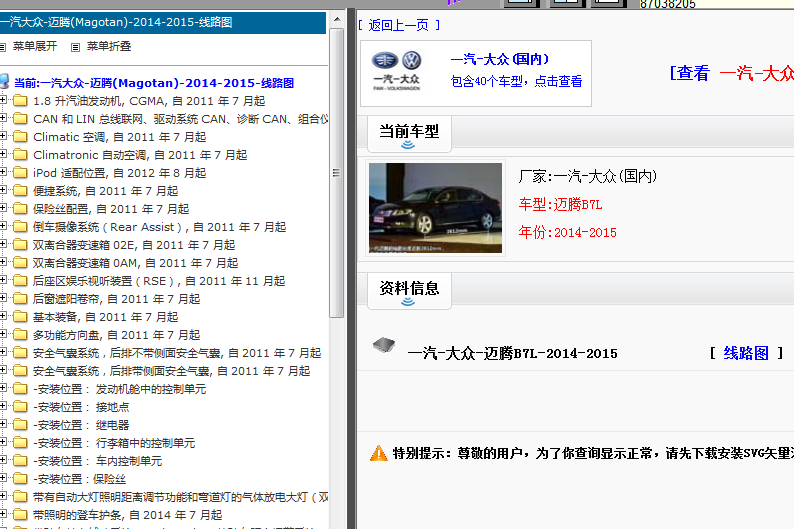This screenshot has height=529, width=794.
Task: Open the 线路图 link
Action: tap(746, 353)
